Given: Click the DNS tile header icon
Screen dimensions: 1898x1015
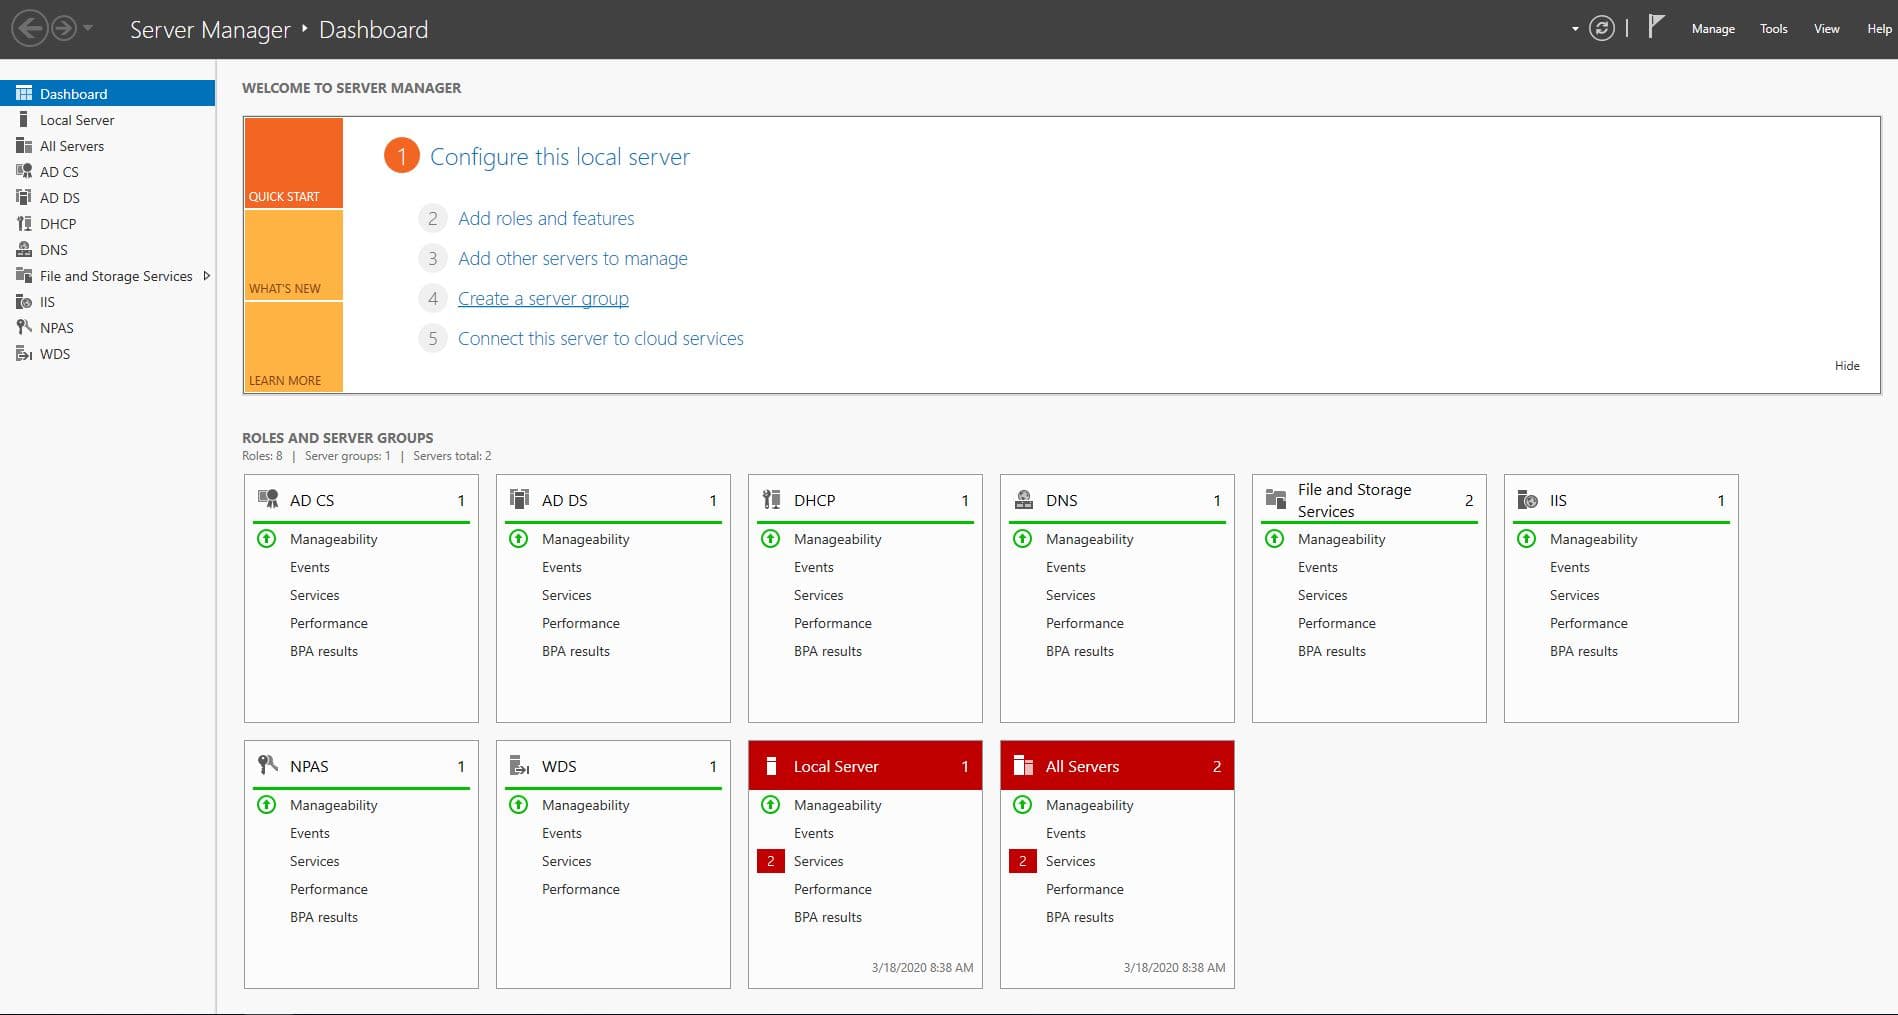Looking at the screenshot, I should pyautogui.click(x=1024, y=499).
